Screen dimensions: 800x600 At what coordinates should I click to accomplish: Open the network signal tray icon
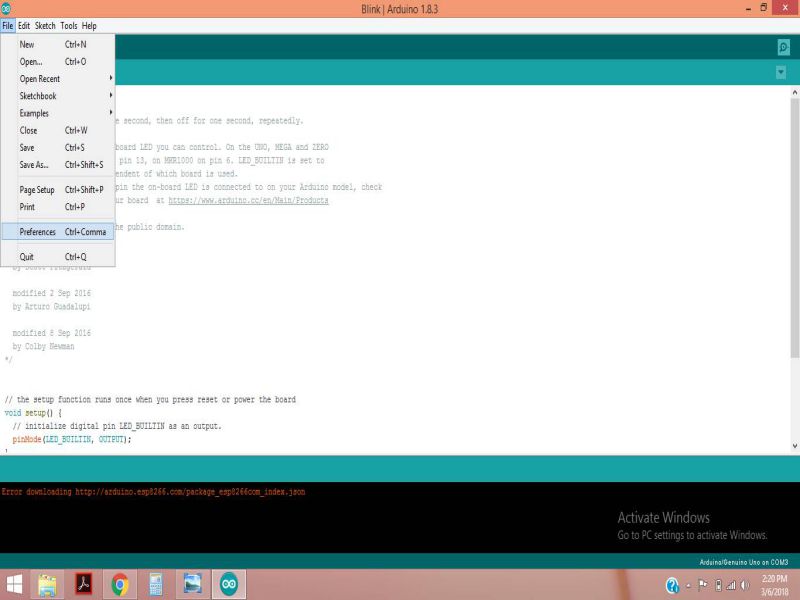pyautogui.click(x=731, y=585)
